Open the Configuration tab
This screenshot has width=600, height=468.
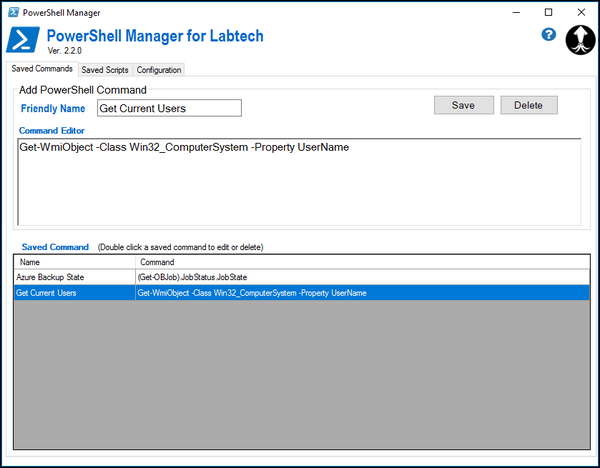(x=159, y=70)
